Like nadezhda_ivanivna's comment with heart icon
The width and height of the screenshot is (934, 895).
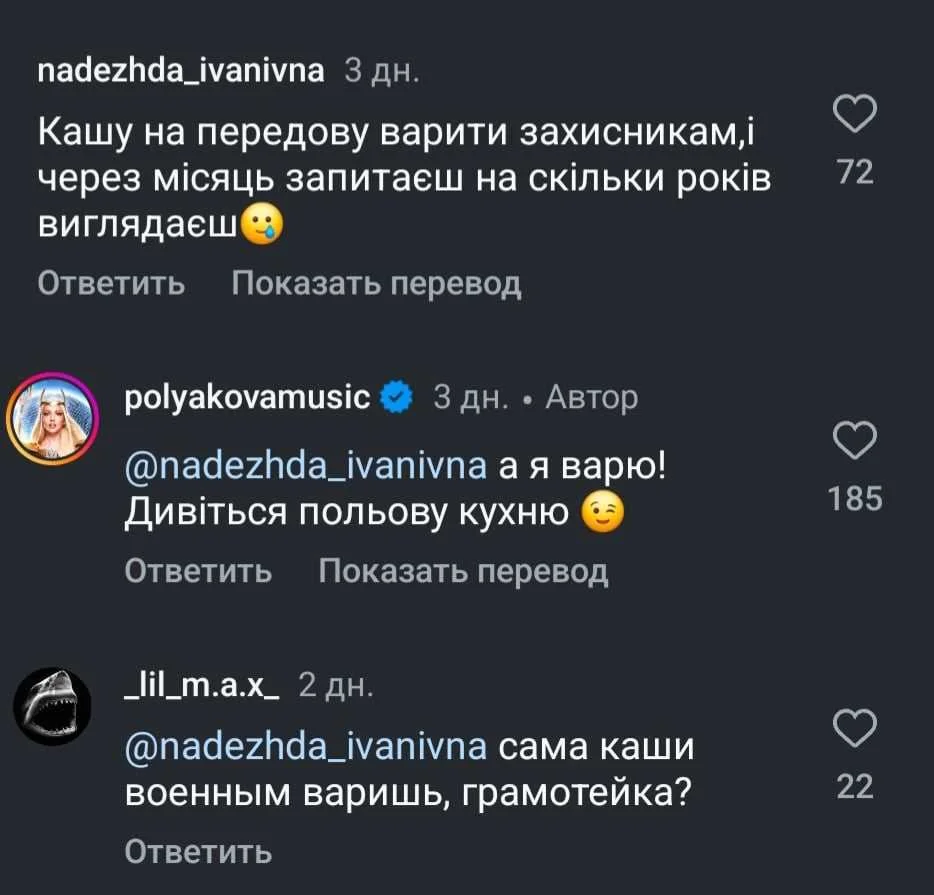pyautogui.click(x=855, y=116)
